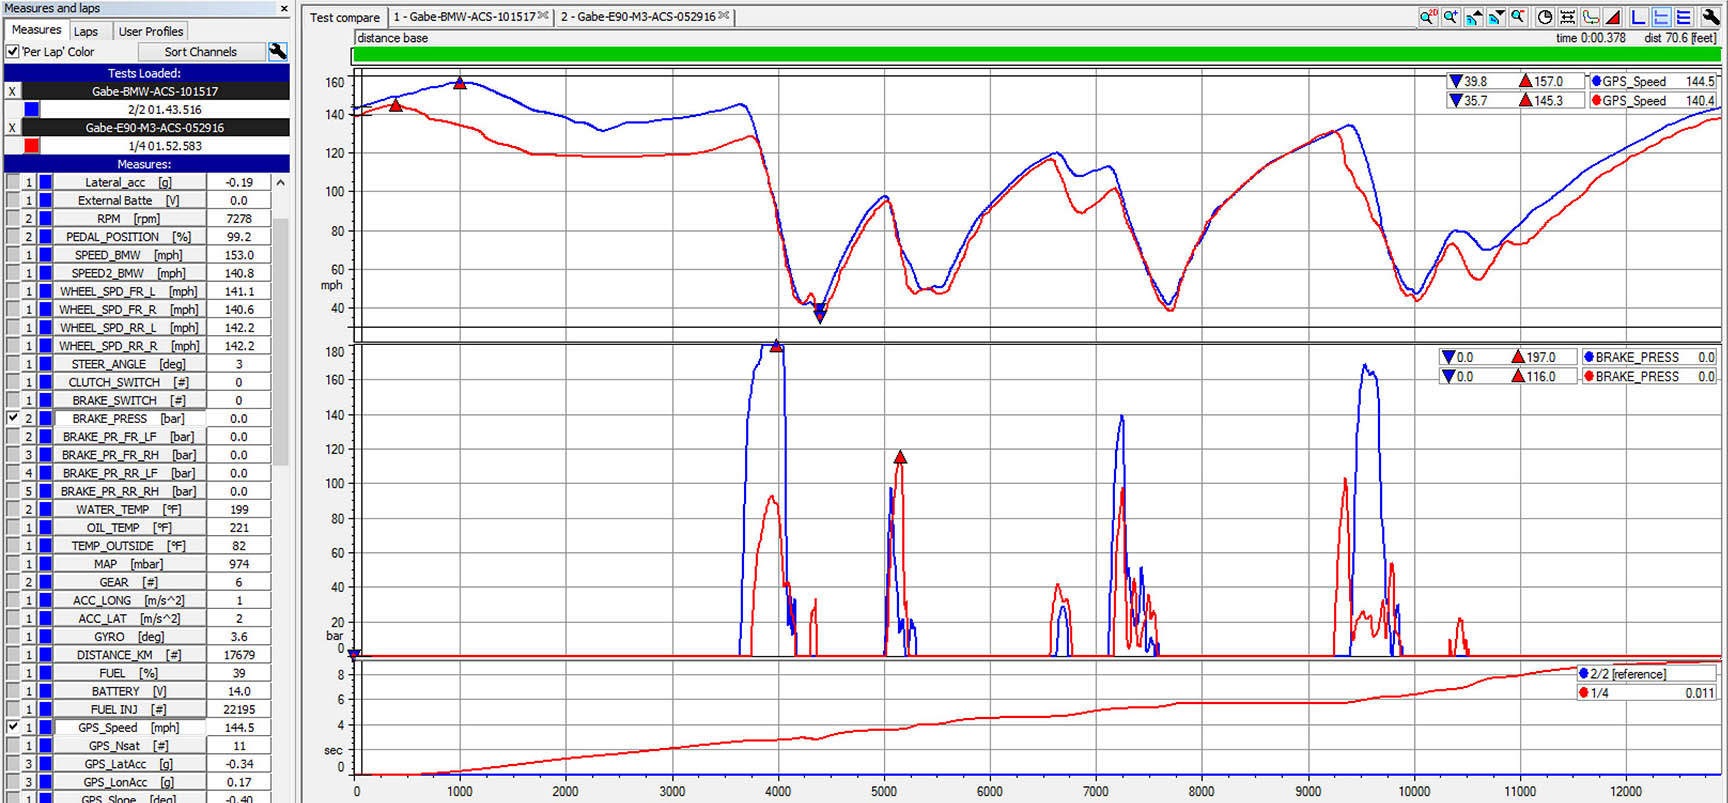Screen dimensions: 1728x803
Task: Click the Gabe-E90-M3-ACS-052916 test header
Action: 155,128
